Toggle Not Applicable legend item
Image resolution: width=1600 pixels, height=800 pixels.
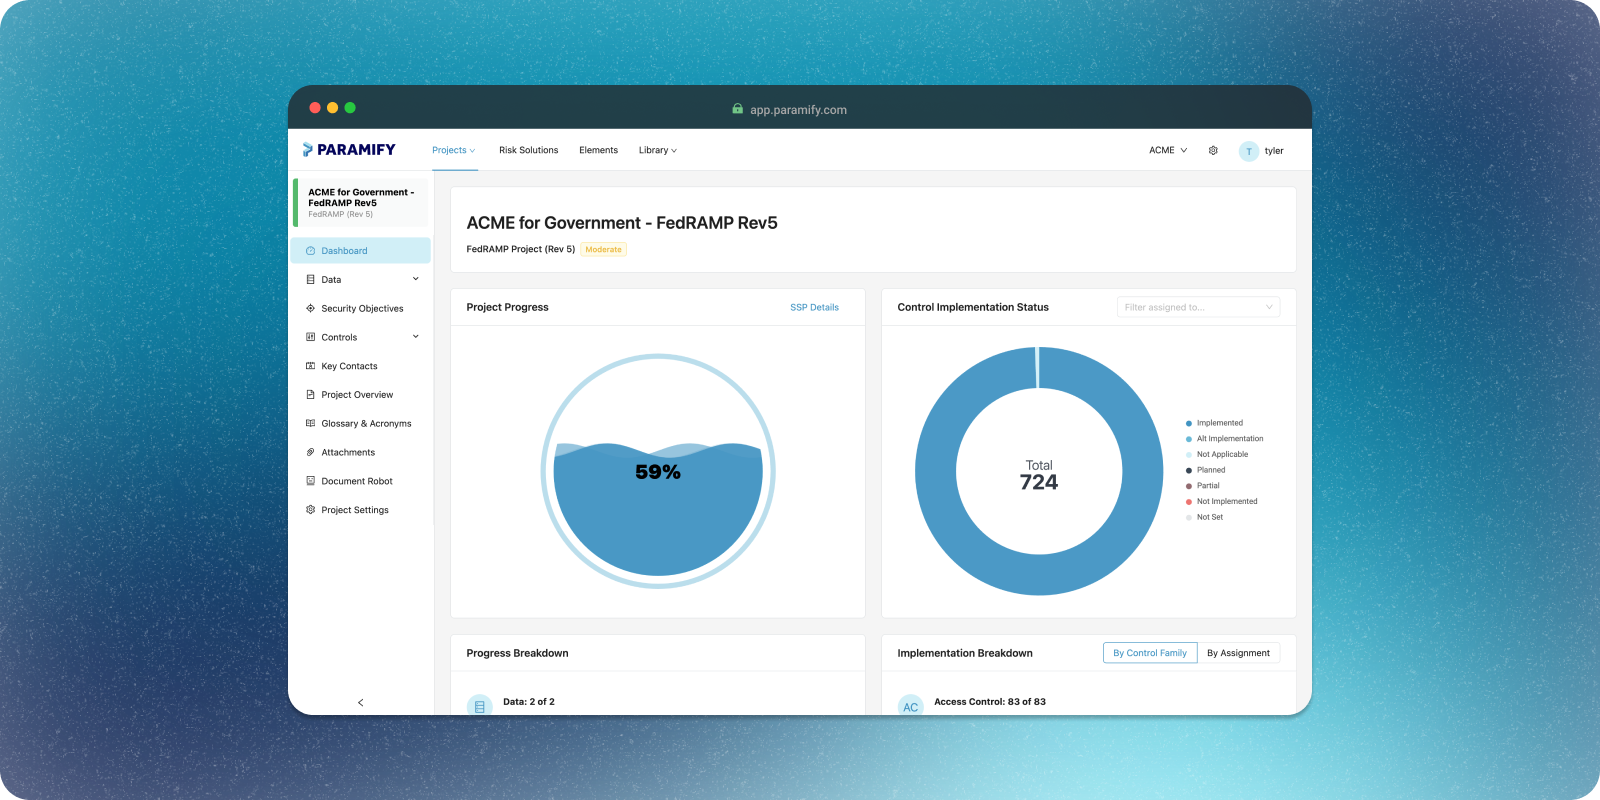[x=1217, y=455]
